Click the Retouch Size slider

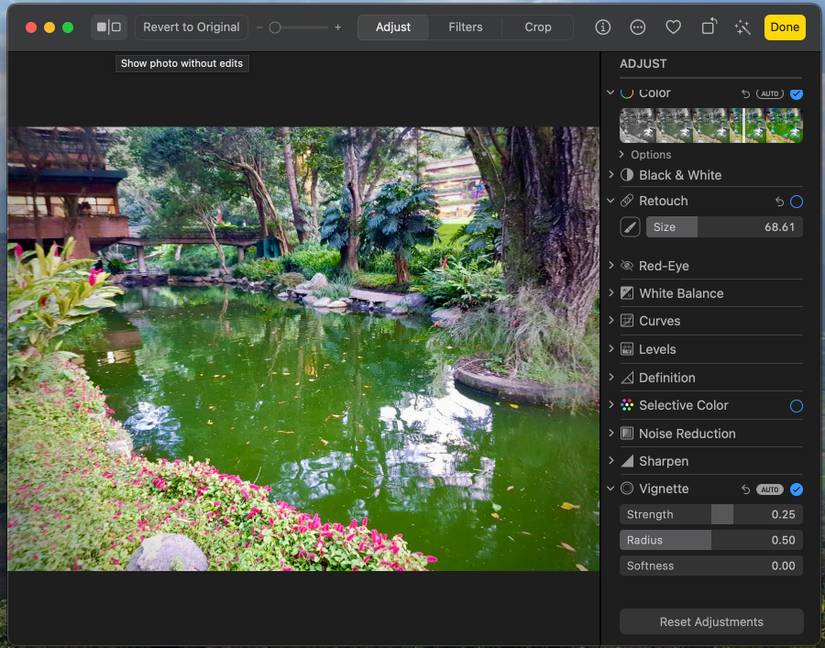pyautogui.click(x=724, y=227)
